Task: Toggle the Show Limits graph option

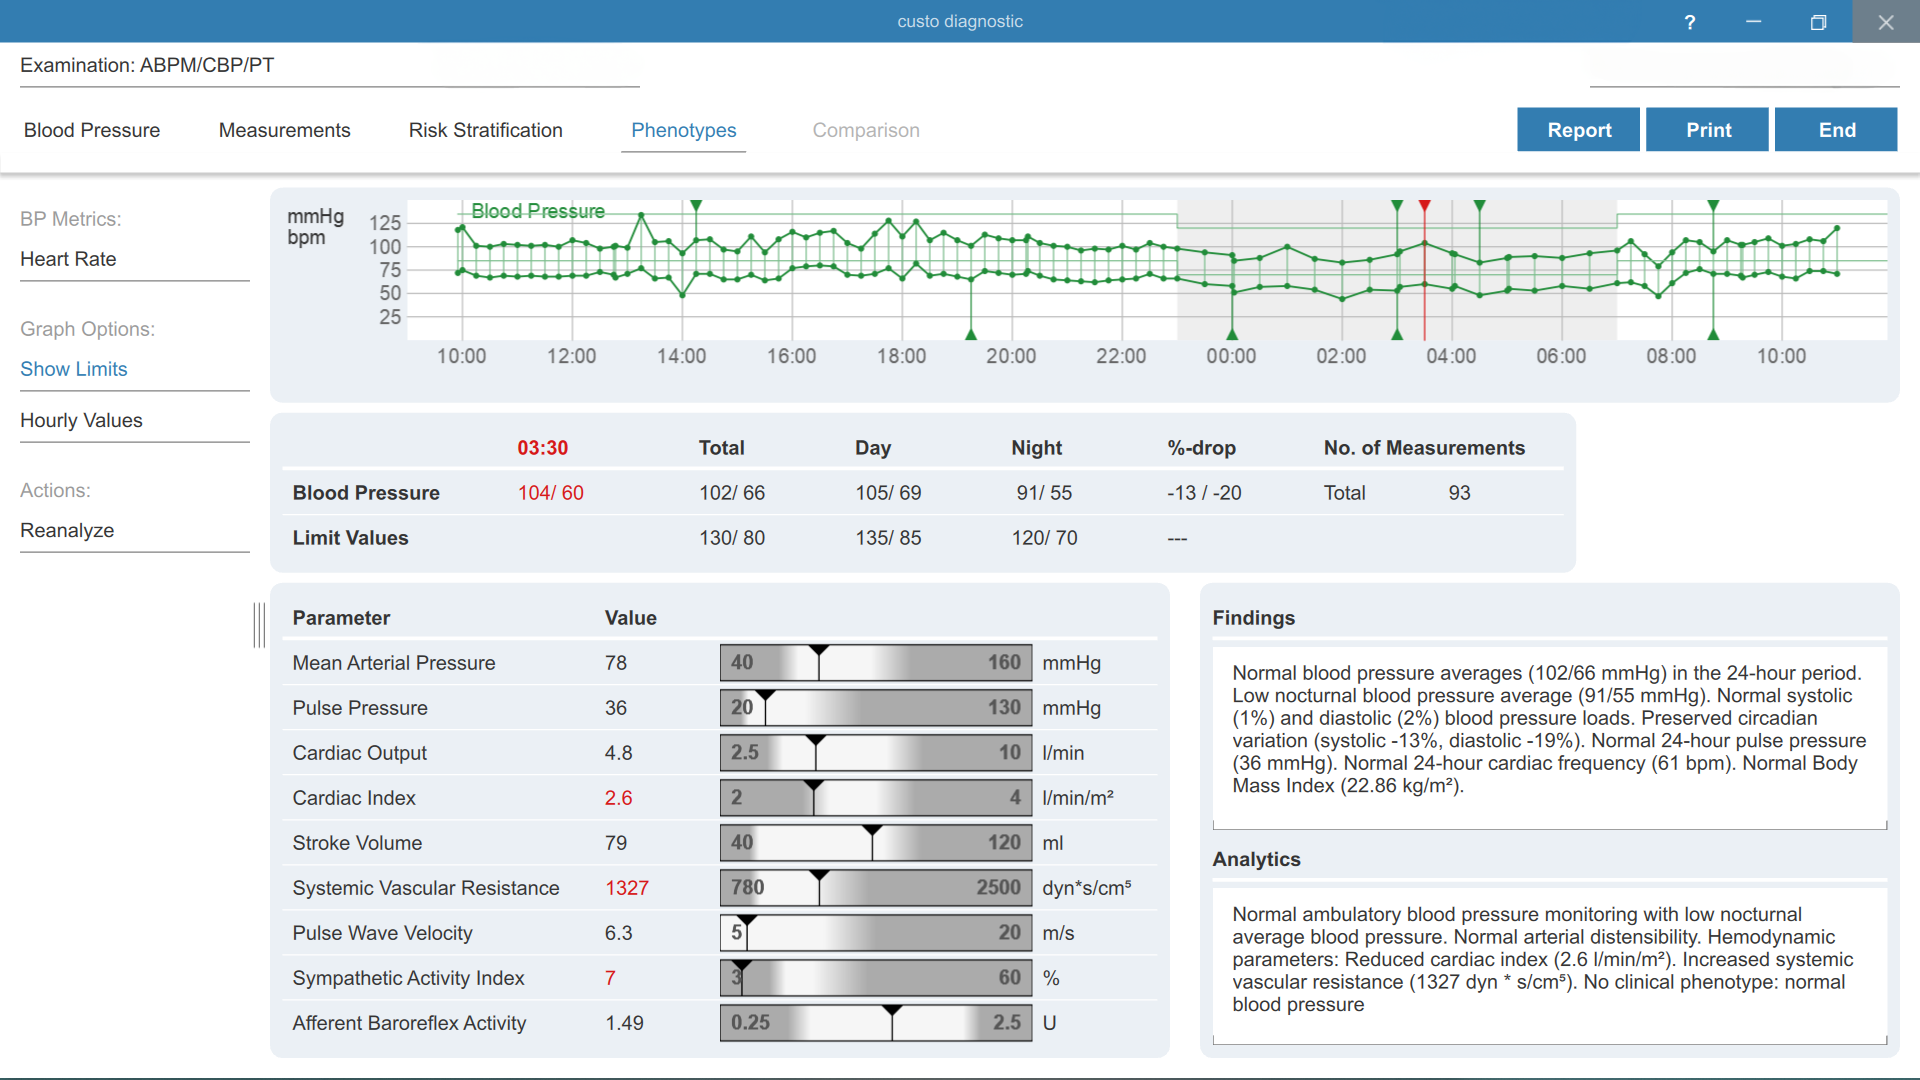Action: (74, 369)
